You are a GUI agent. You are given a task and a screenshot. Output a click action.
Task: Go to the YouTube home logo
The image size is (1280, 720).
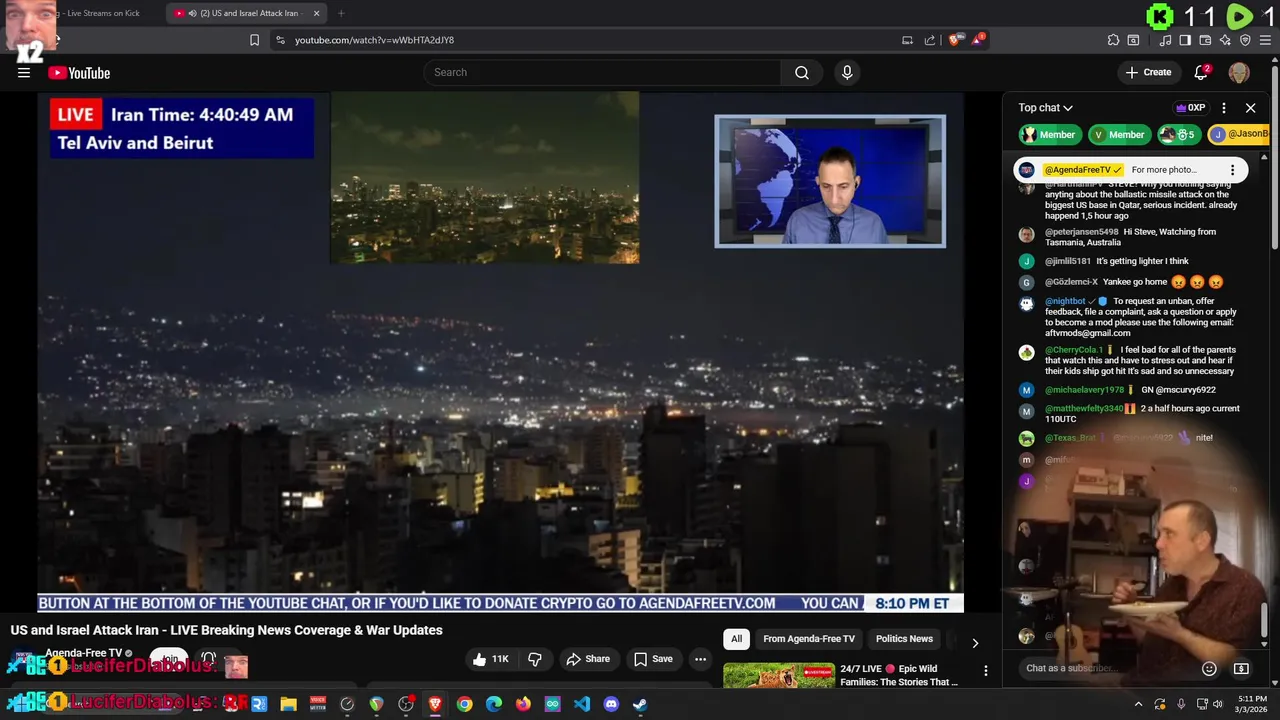click(x=79, y=73)
